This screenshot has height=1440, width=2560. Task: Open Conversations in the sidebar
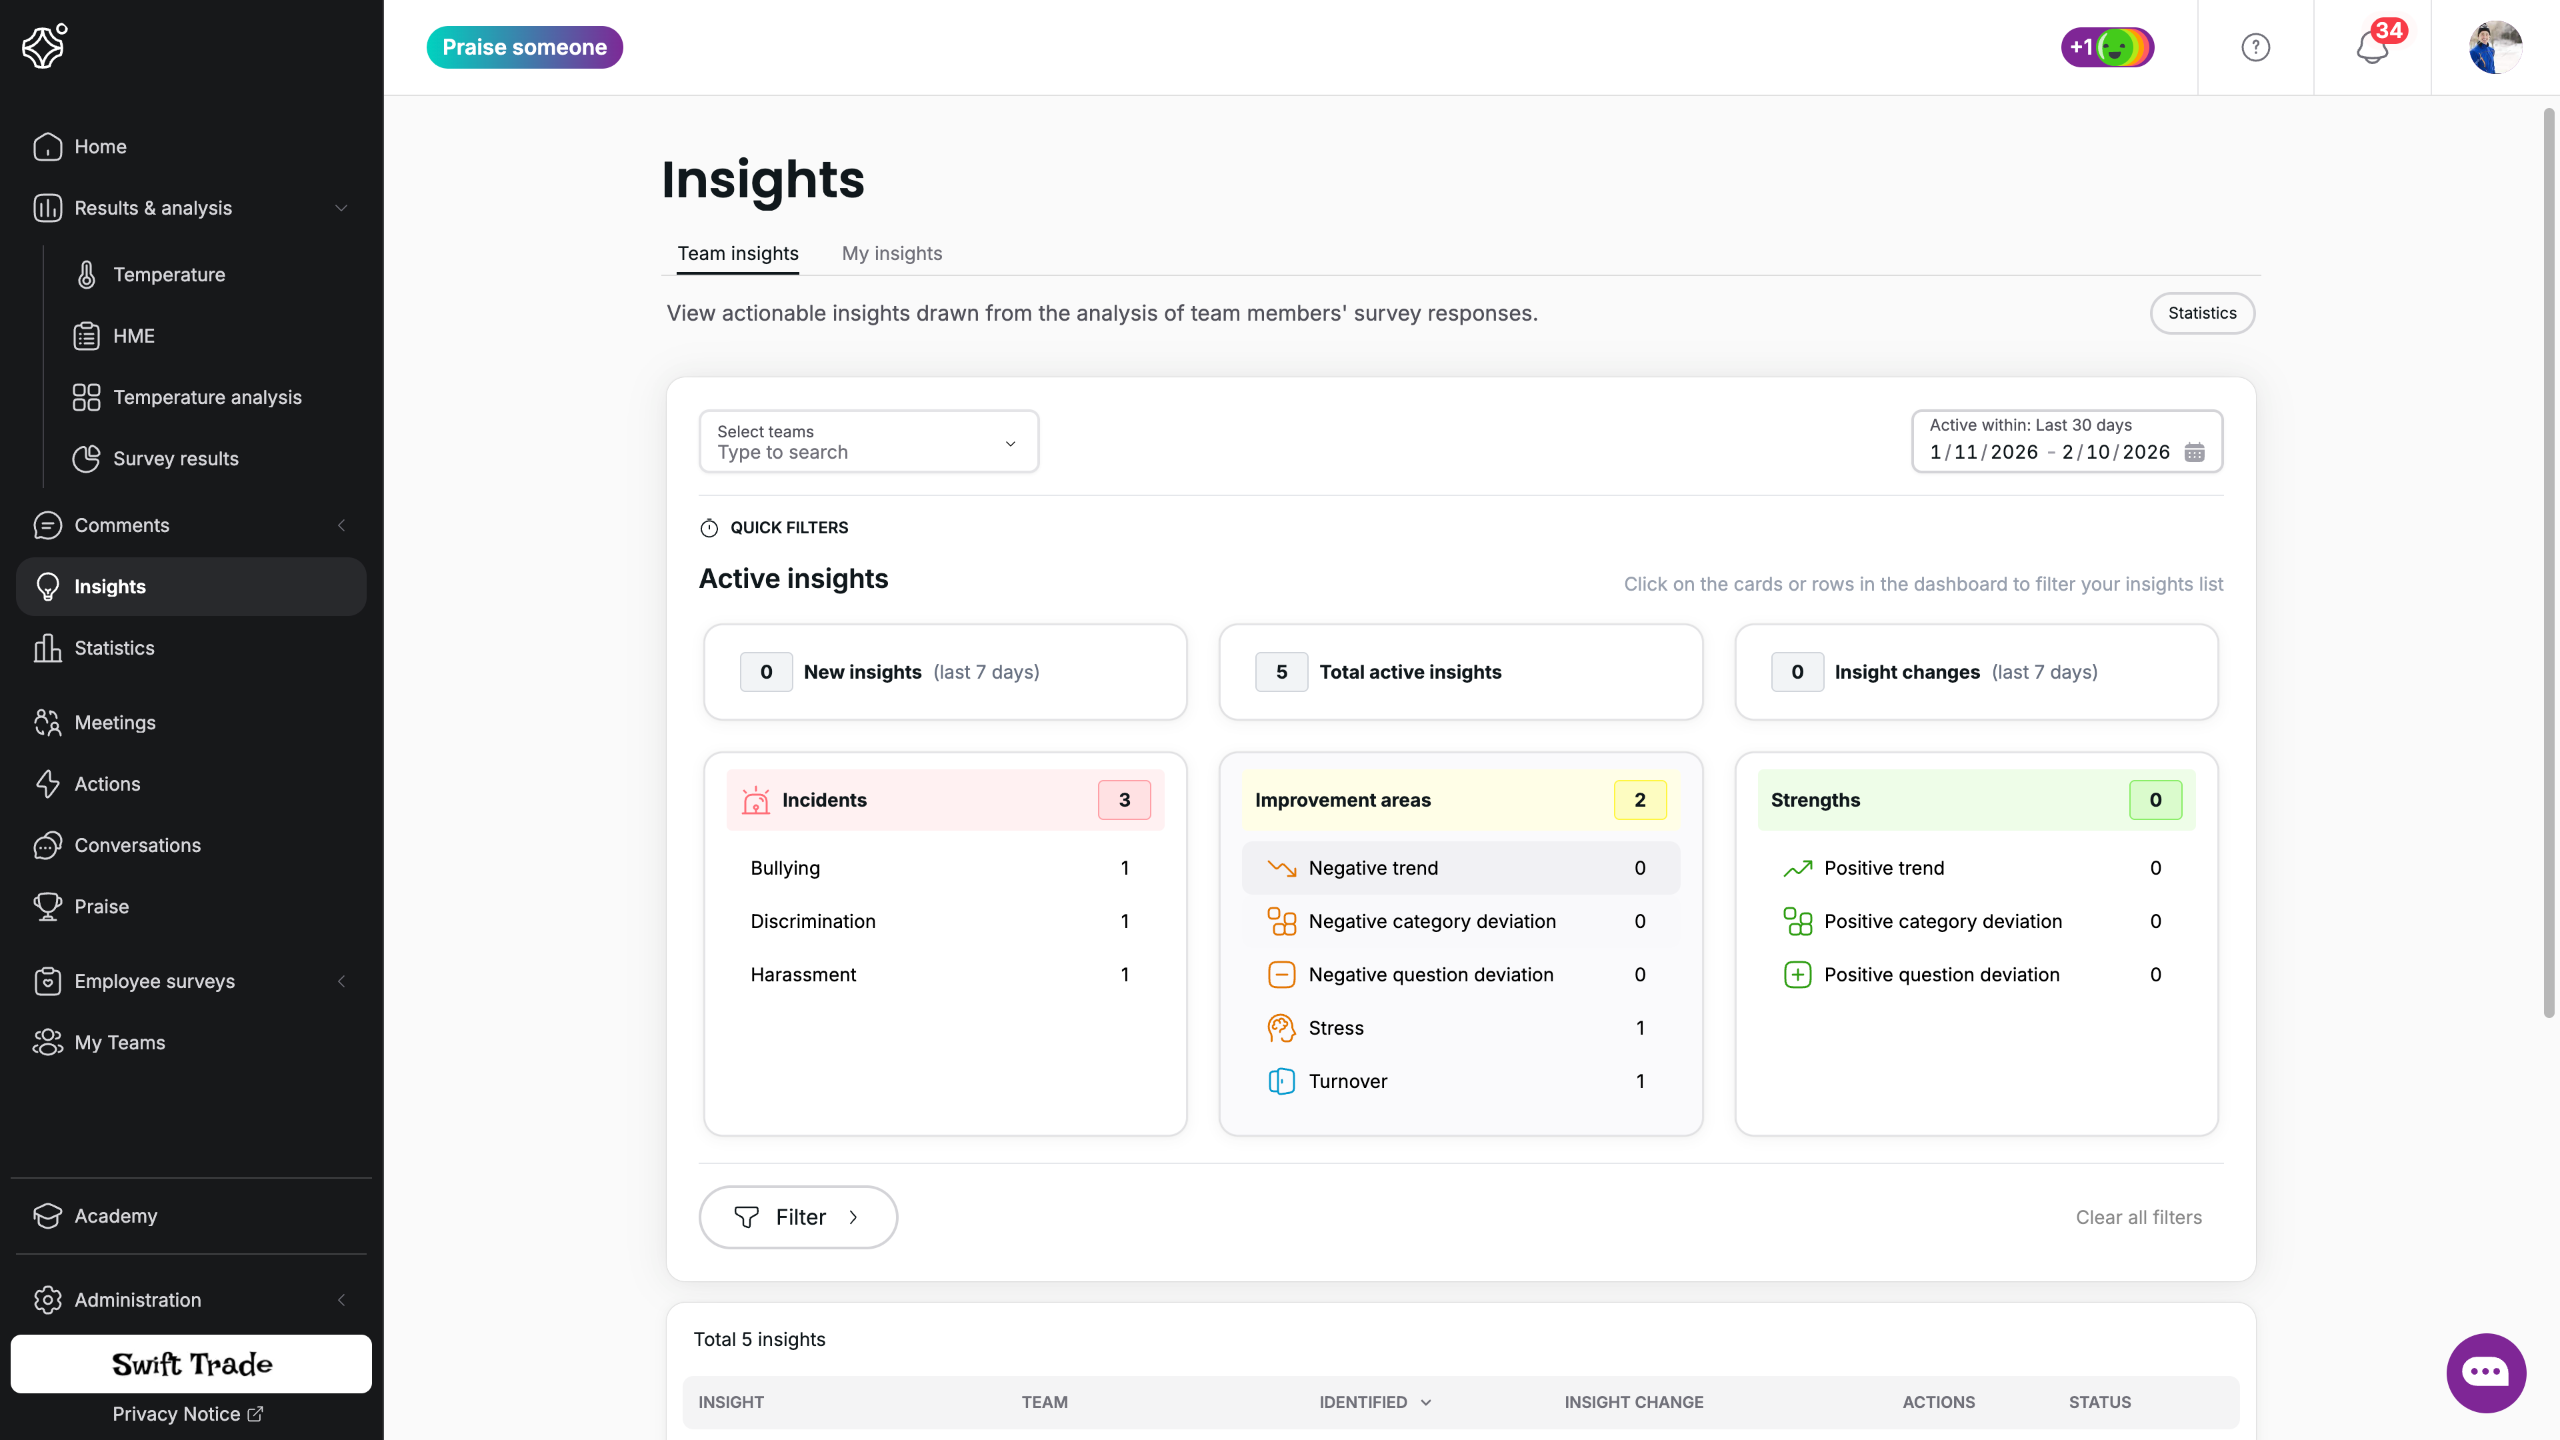click(137, 845)
